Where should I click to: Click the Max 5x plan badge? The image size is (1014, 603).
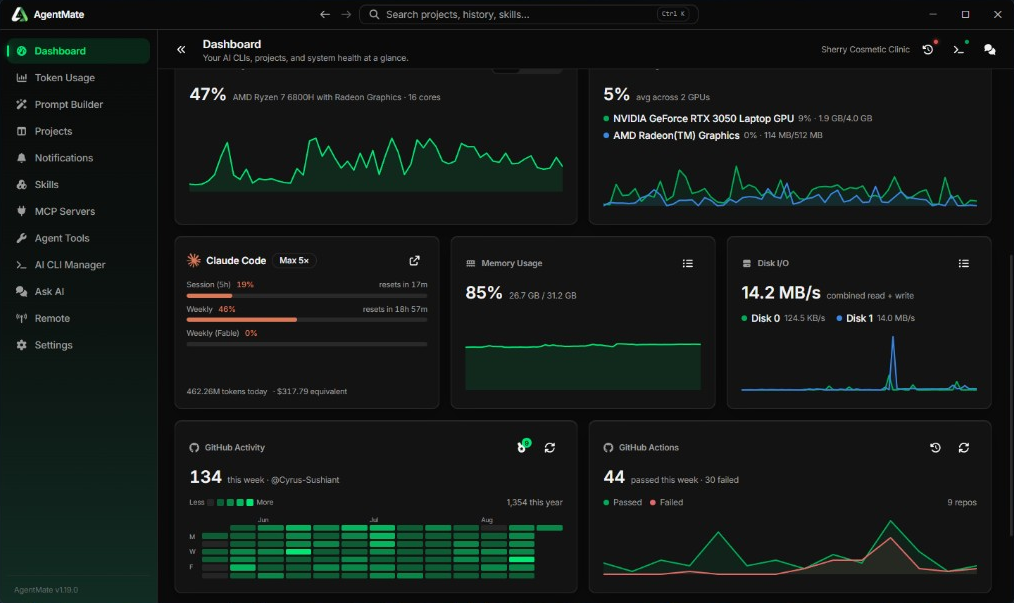294,260
